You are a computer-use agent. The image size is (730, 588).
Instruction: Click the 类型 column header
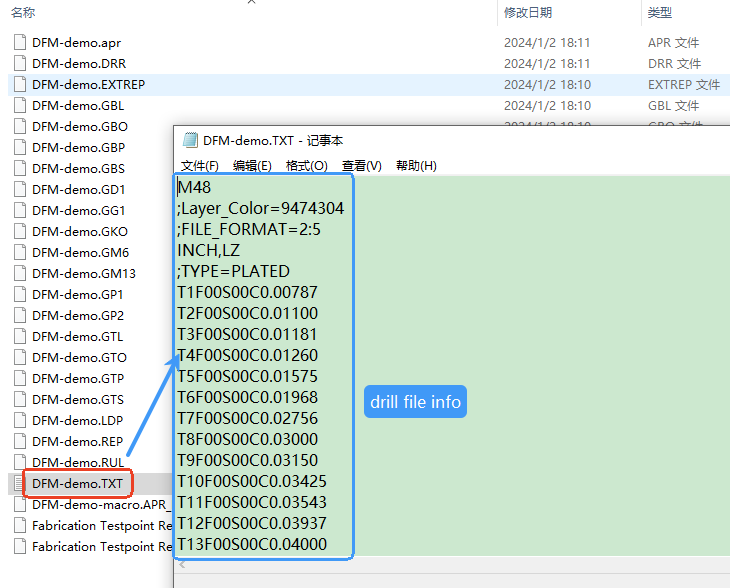pyautogui.click(x=660, y=13)
